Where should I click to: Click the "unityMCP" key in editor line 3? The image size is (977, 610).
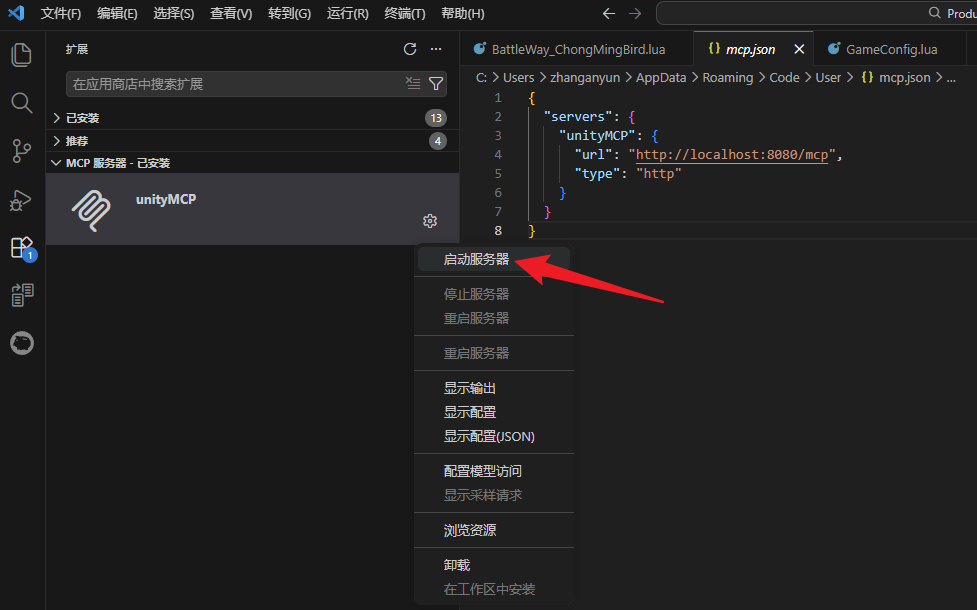(x=597, y=135)
